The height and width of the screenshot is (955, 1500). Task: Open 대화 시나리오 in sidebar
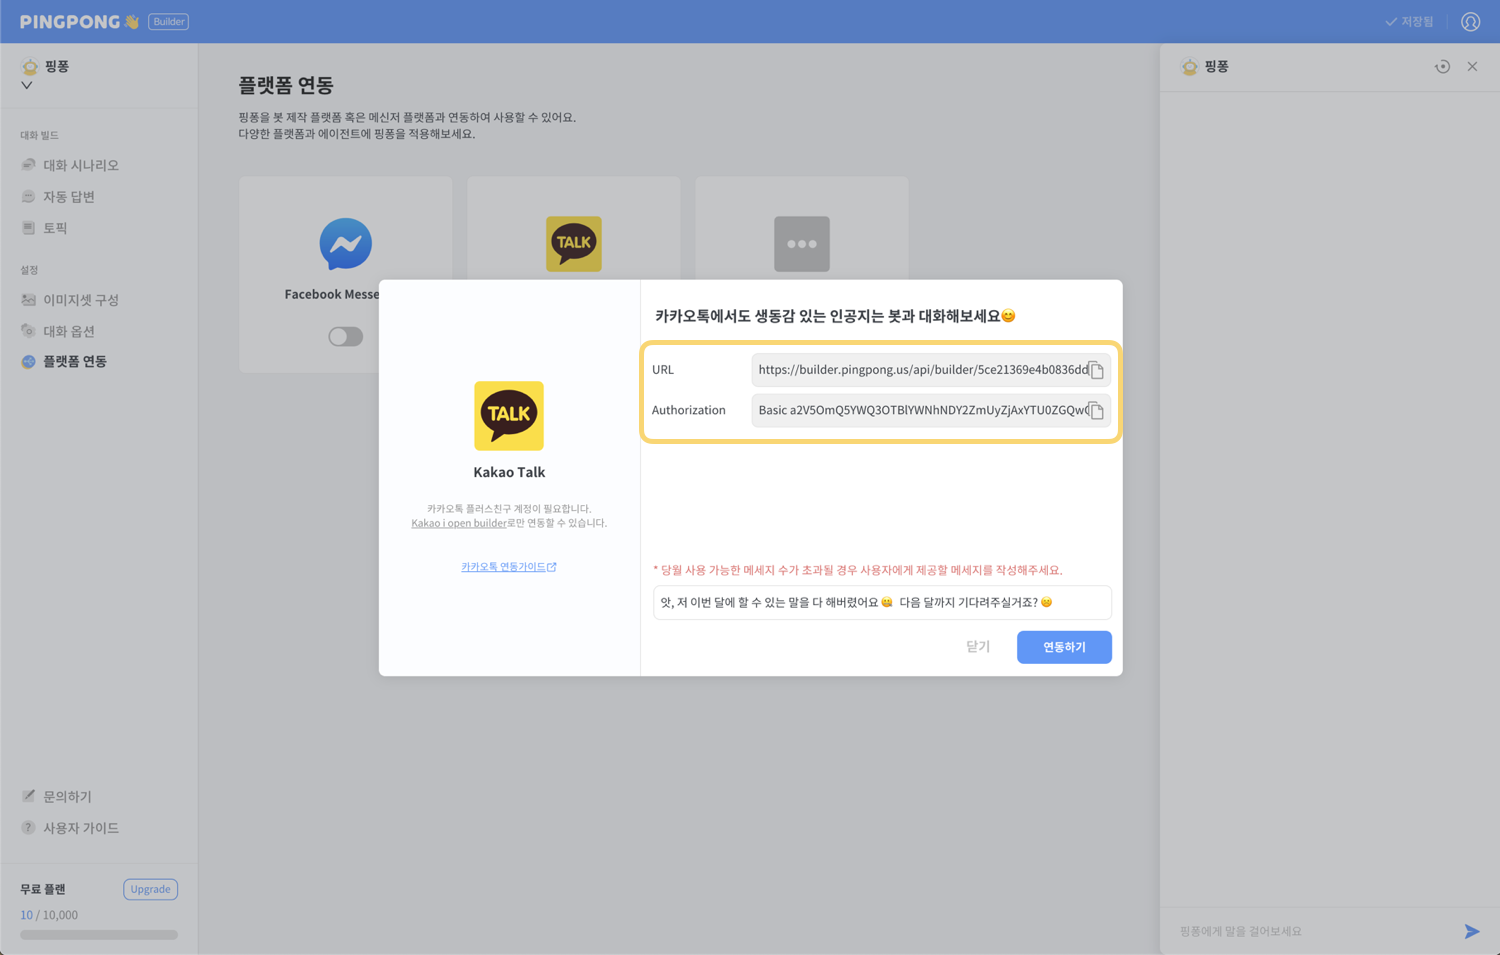tap(80, 165)
